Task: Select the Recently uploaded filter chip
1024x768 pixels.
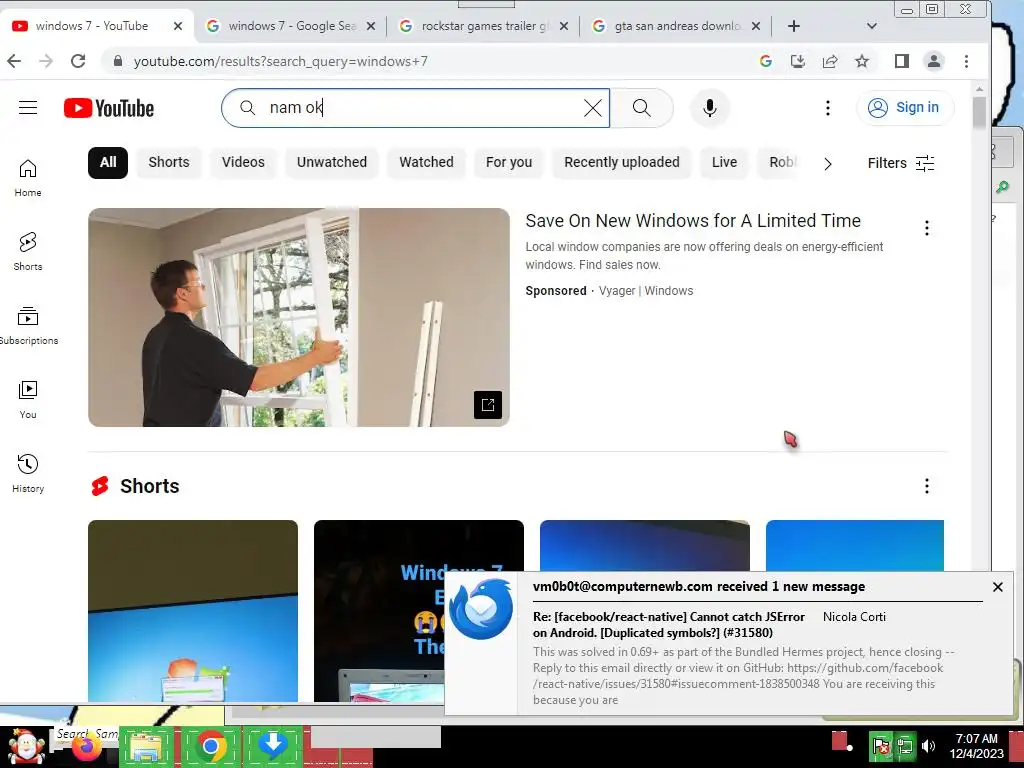Action: [622, 163]
